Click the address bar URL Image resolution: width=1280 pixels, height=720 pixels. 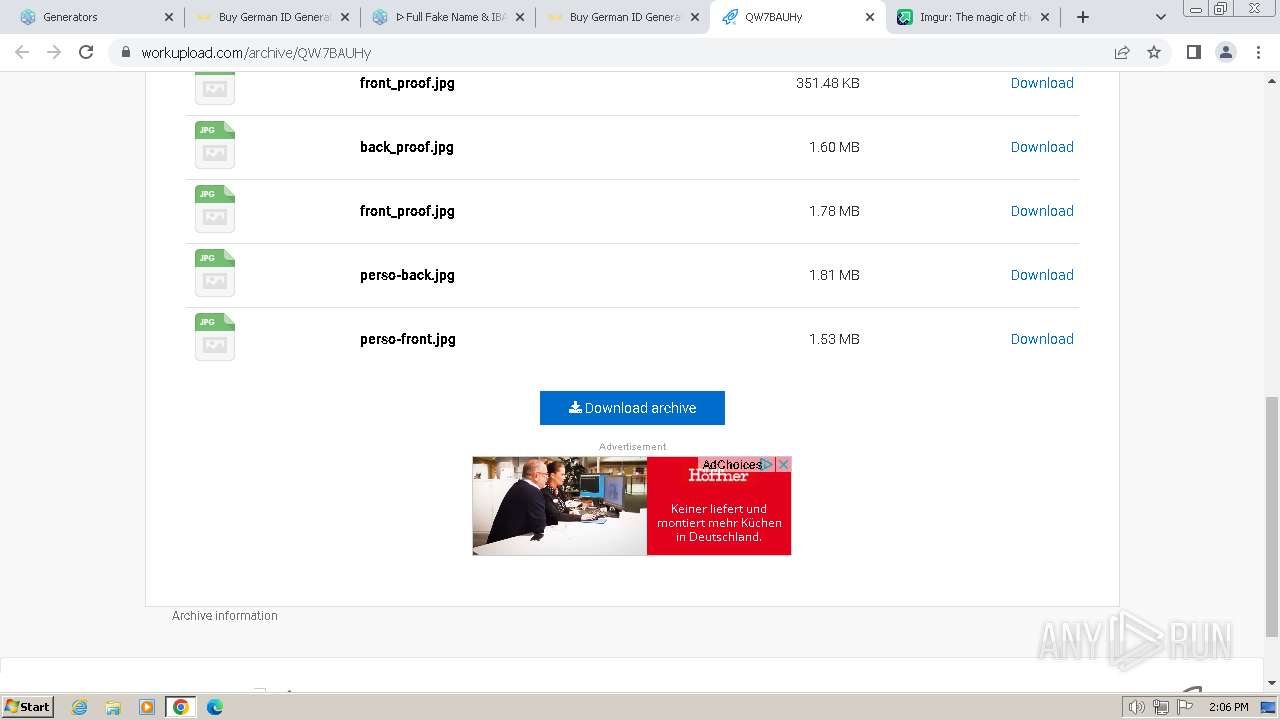256,52
